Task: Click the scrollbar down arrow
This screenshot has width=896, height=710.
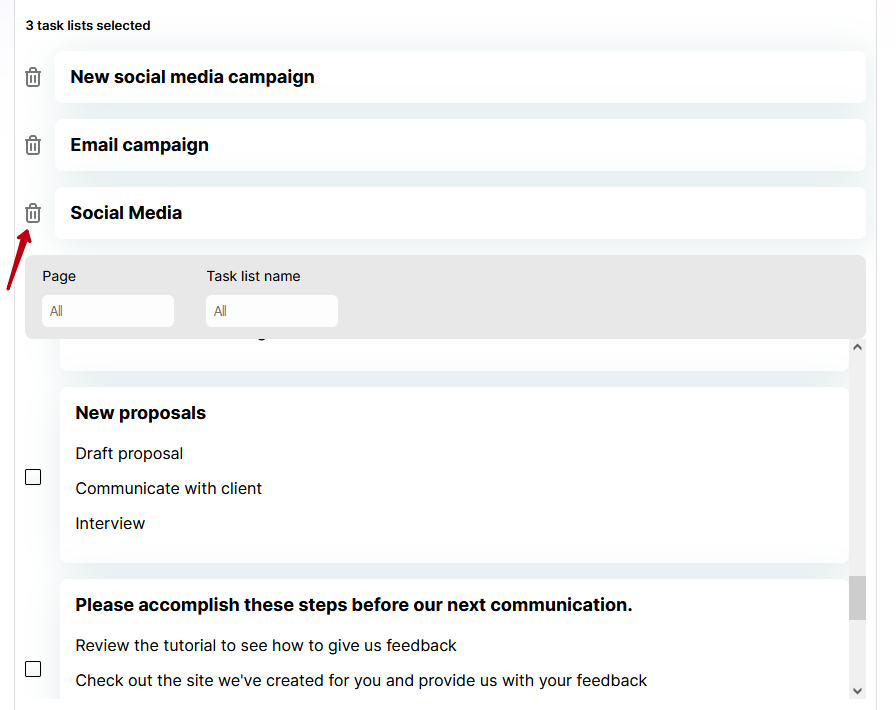Action: (857, 691)
